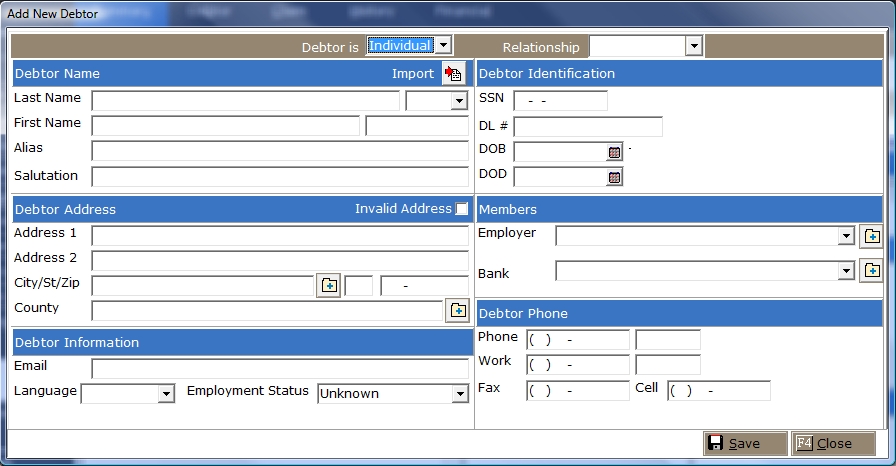
Task: Enable the Invalid Address checkbox
Action: tap(461, 209)
